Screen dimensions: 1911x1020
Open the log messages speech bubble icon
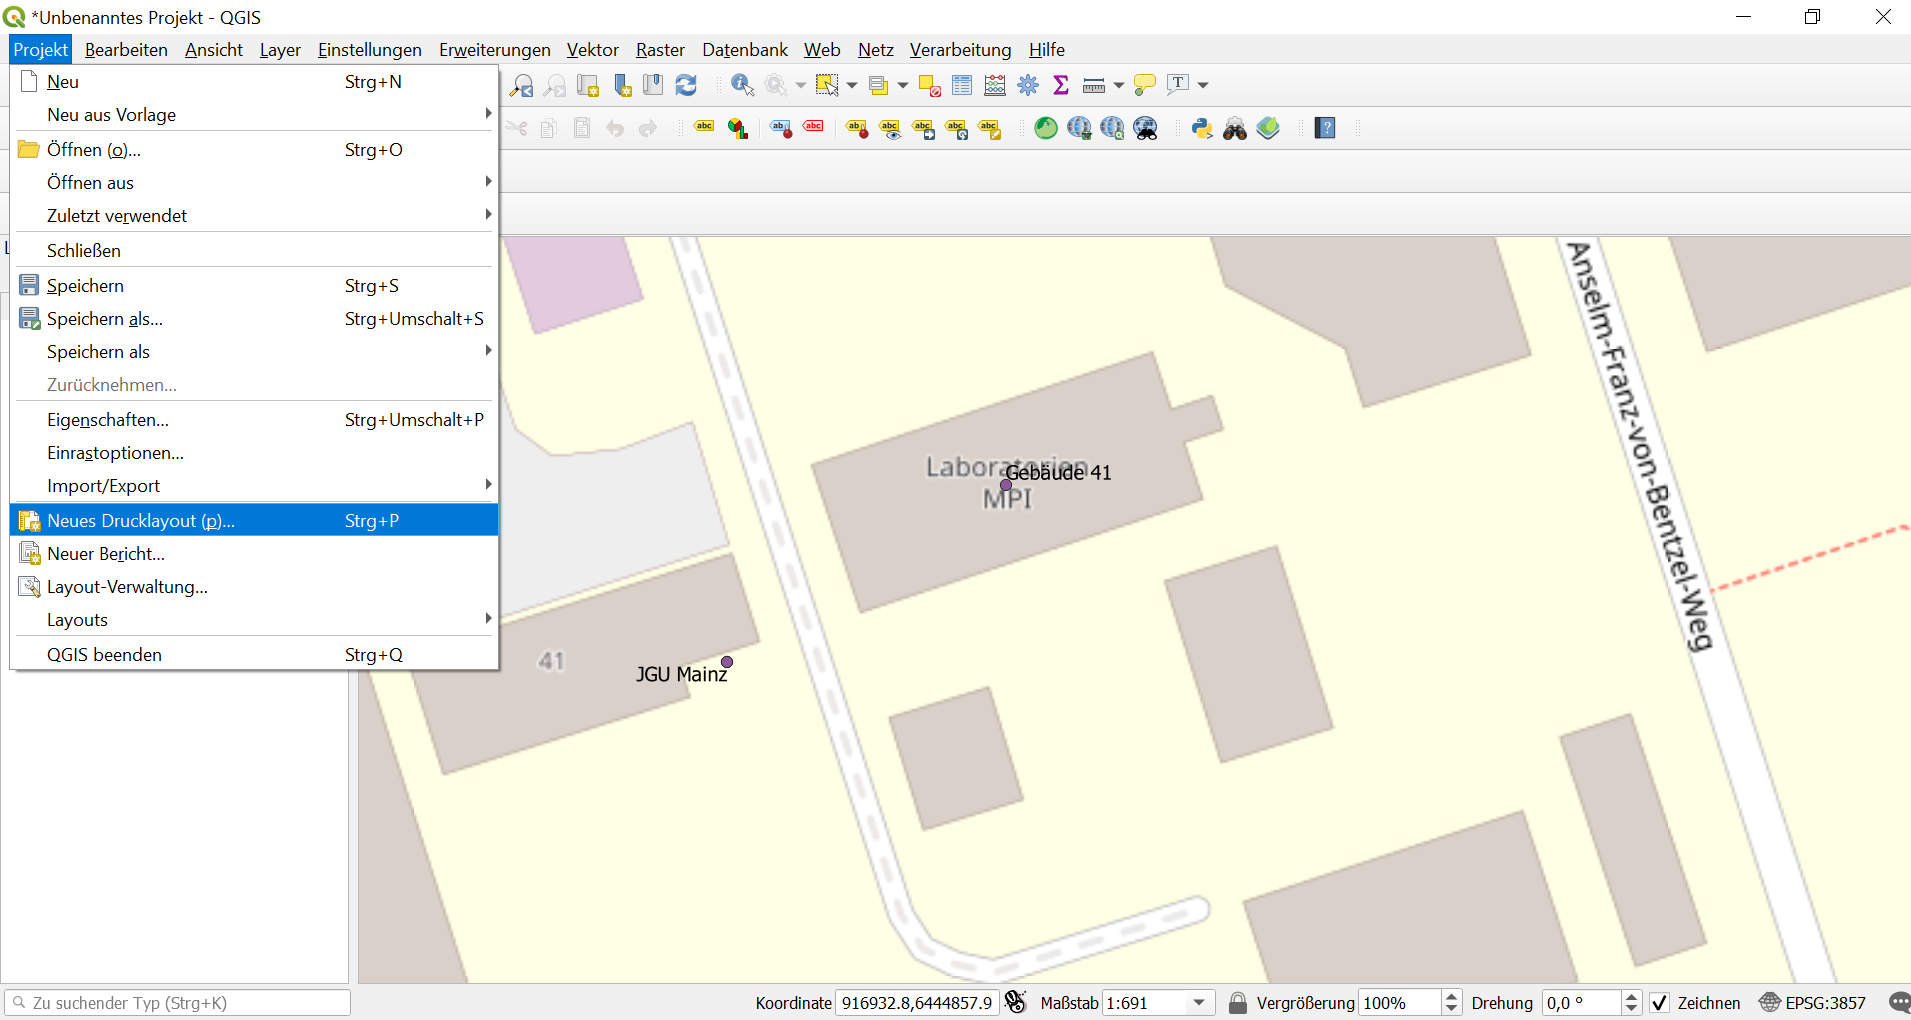click(x=1899, y=1002)
